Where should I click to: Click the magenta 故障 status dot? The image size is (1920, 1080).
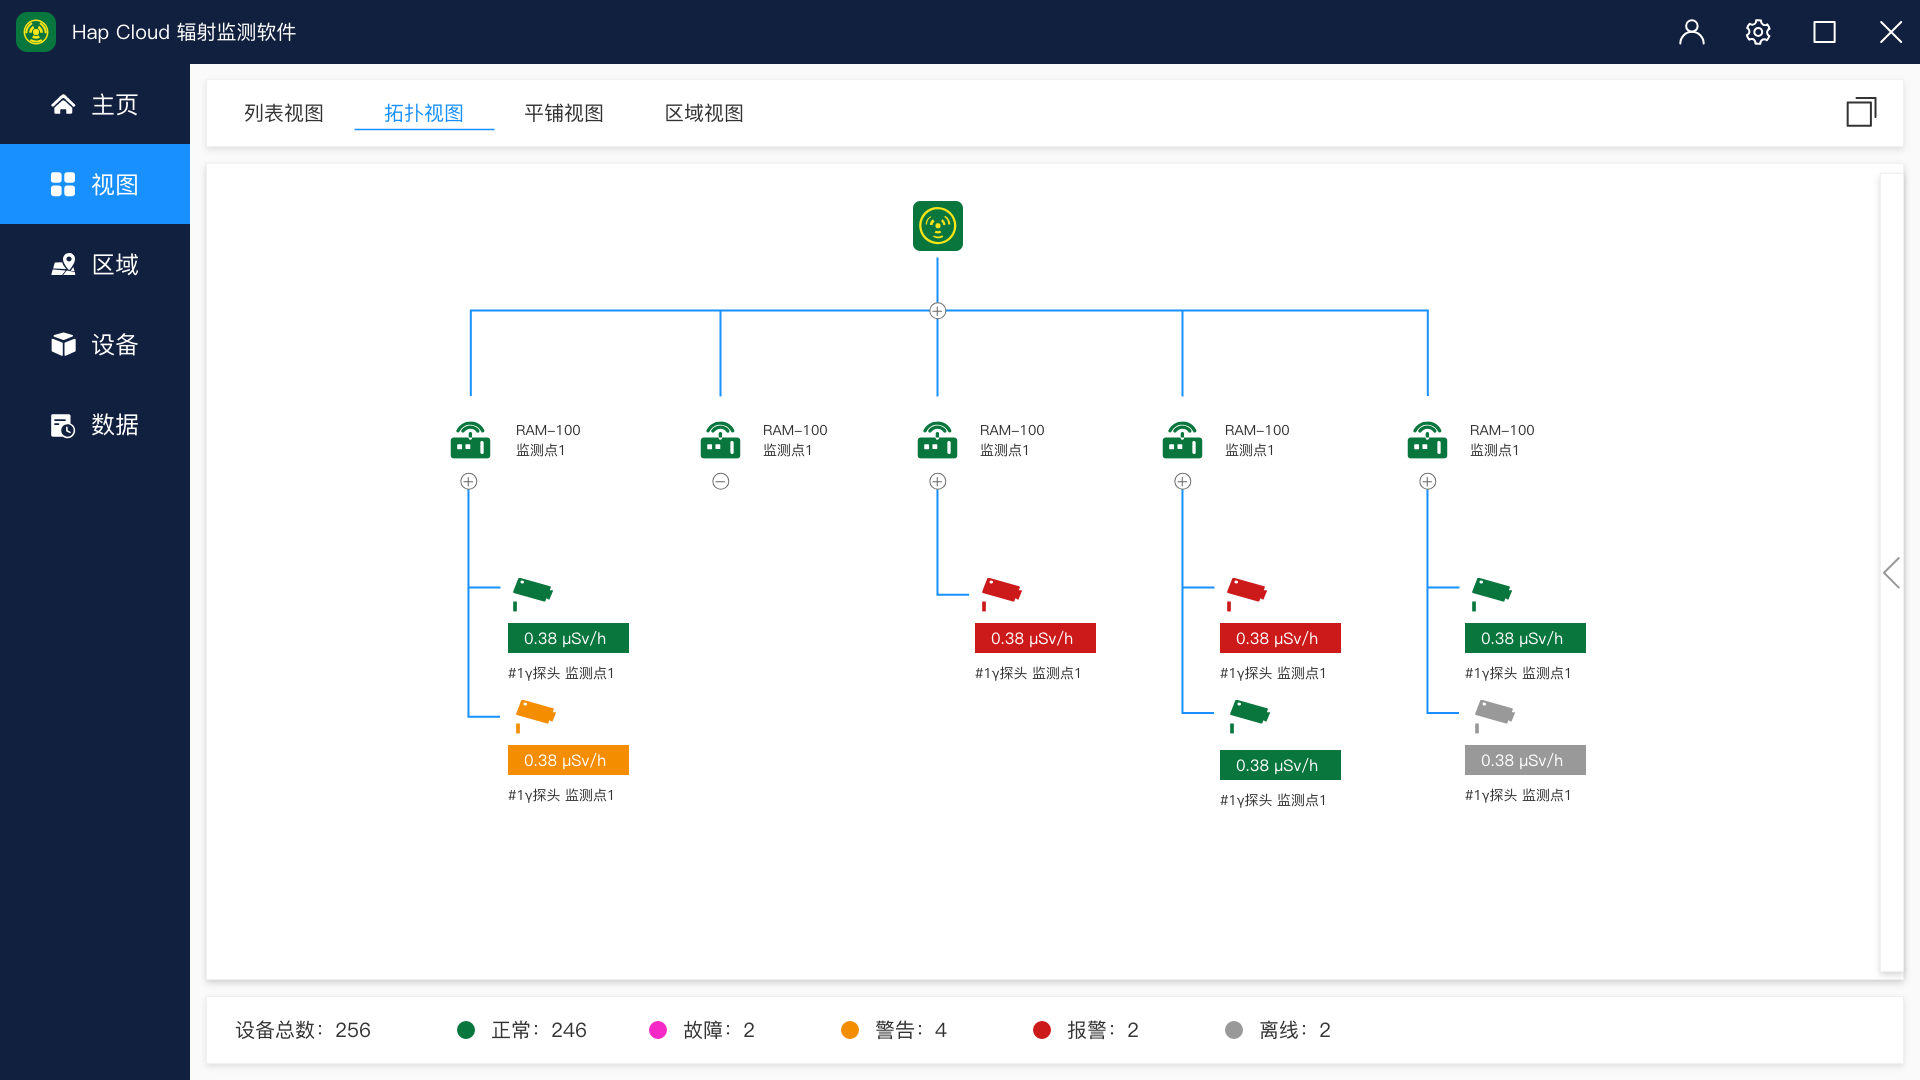(658, 1030)
